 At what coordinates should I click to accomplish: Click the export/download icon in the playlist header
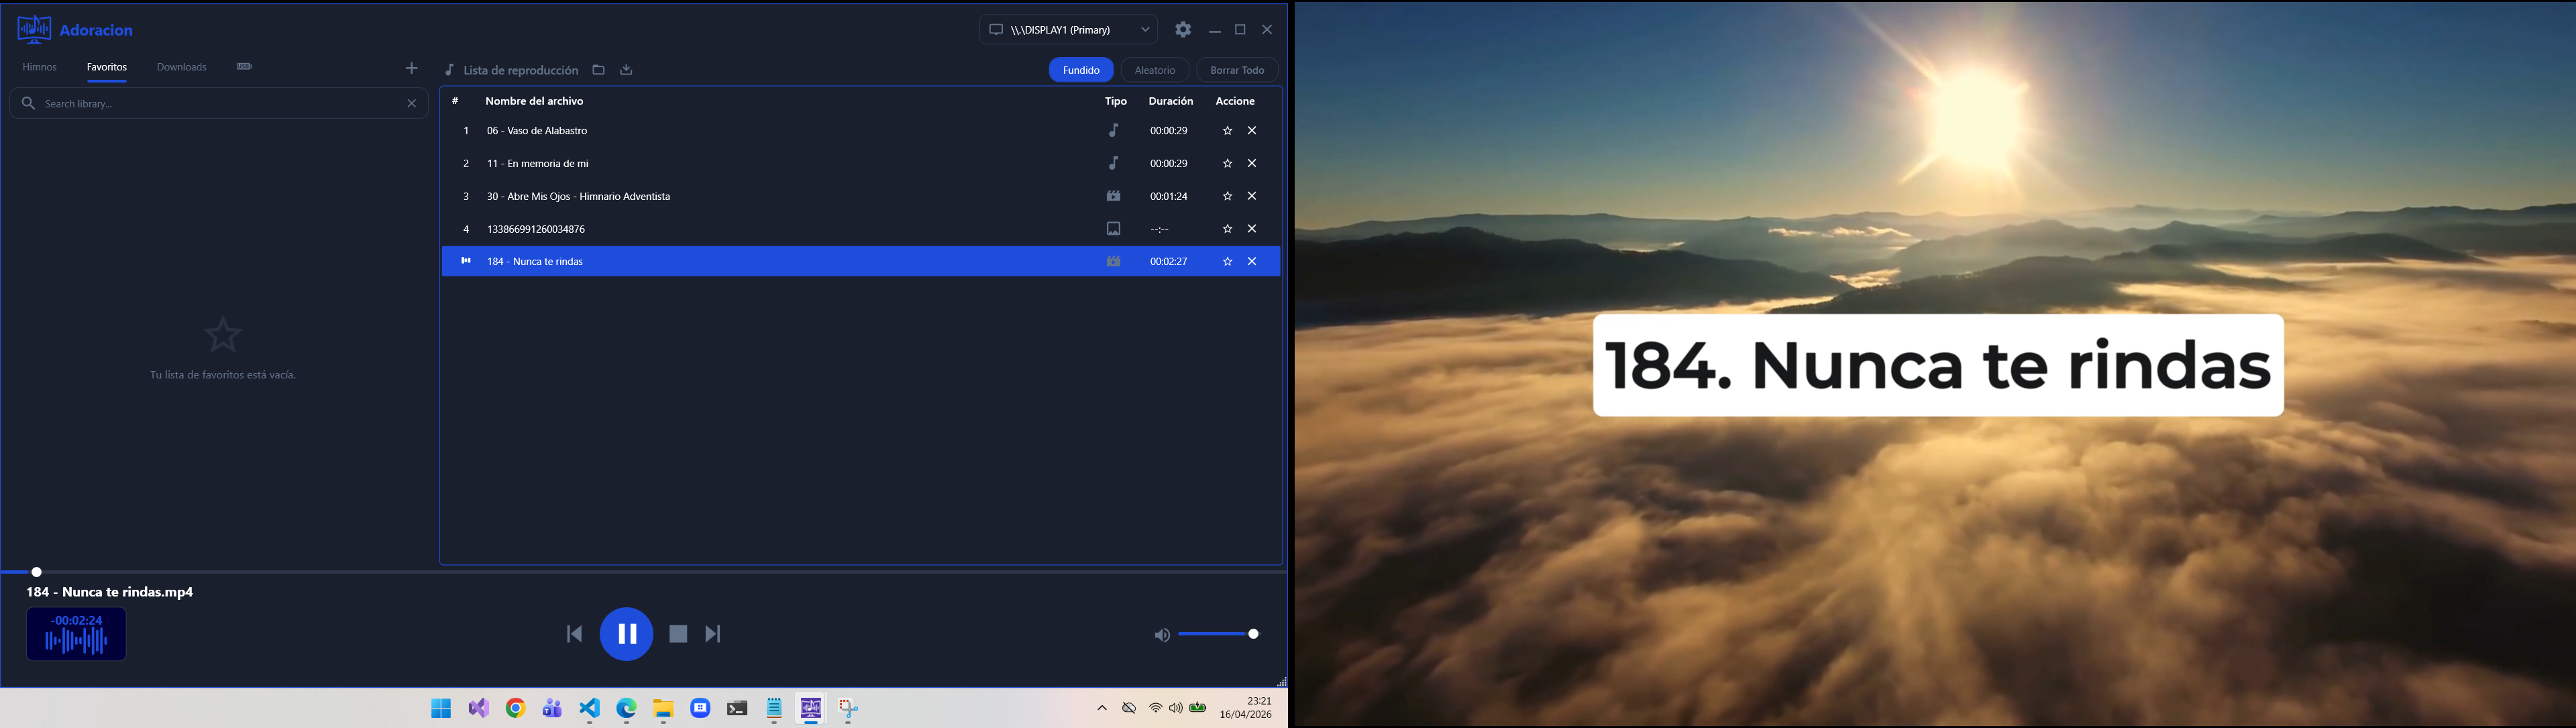pos(626,70)
